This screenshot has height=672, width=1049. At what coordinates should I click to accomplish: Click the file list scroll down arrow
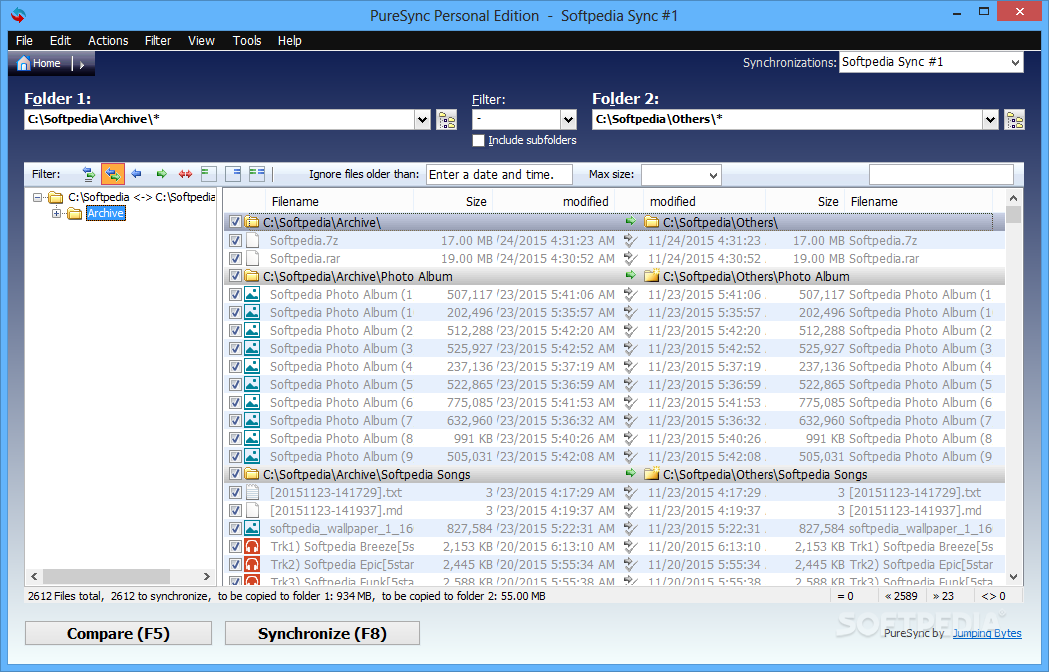coord(1013,576)
